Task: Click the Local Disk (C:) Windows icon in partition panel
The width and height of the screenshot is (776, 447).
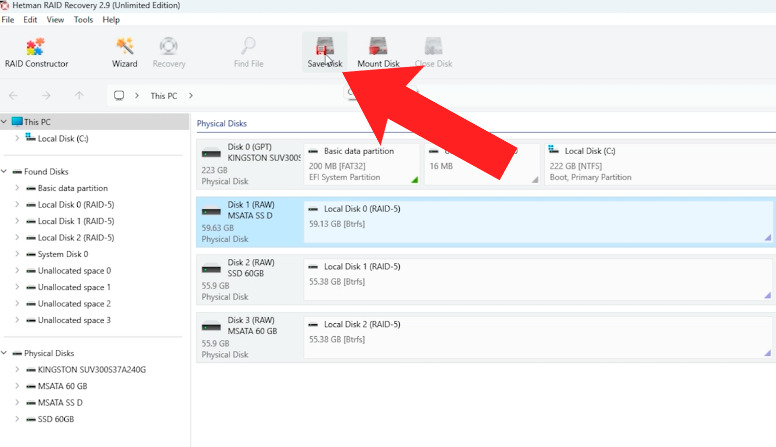Action: coord(554,150)
